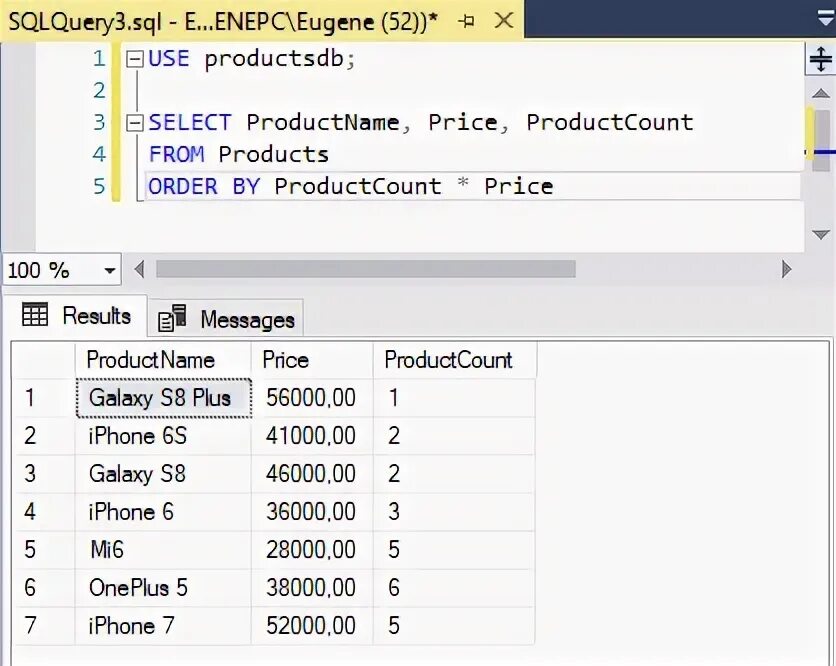Click the horizontal scrollbar thumb
This screenshot has width=836, height=666.
coord(366,269)
